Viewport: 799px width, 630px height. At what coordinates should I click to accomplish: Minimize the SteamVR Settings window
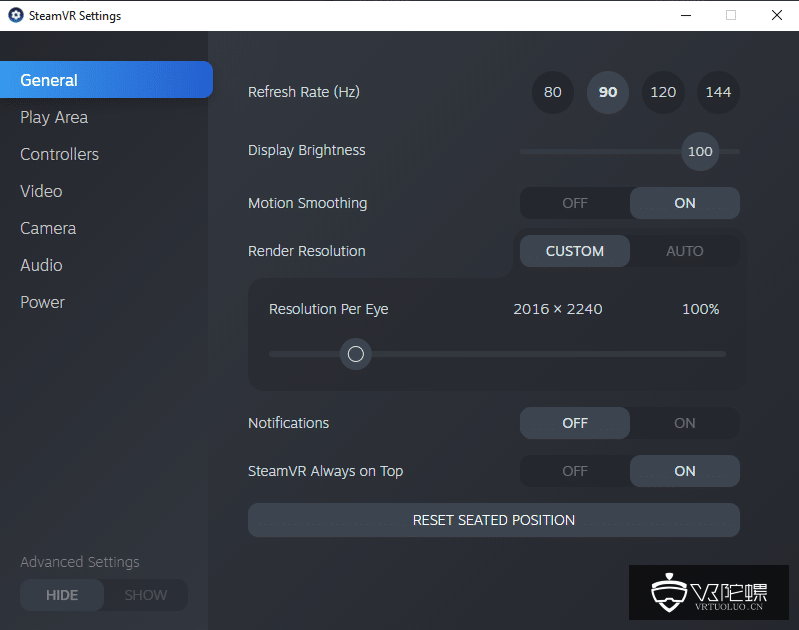point(686,15)
